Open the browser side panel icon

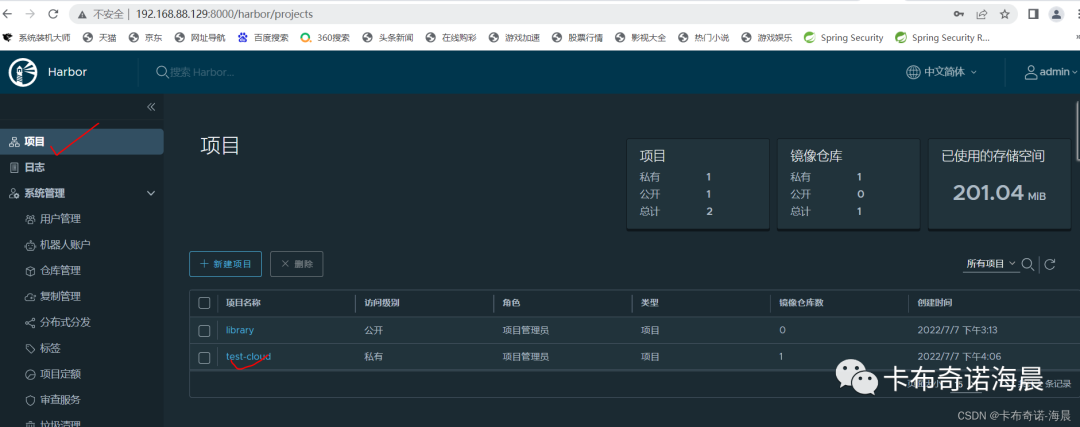[1033, 14]
